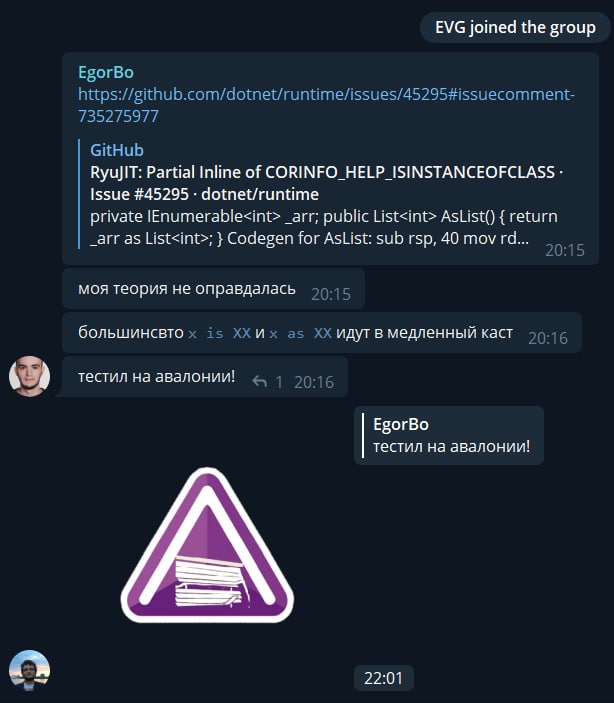Click the 'x as XX' code snippet

[300, 333]
